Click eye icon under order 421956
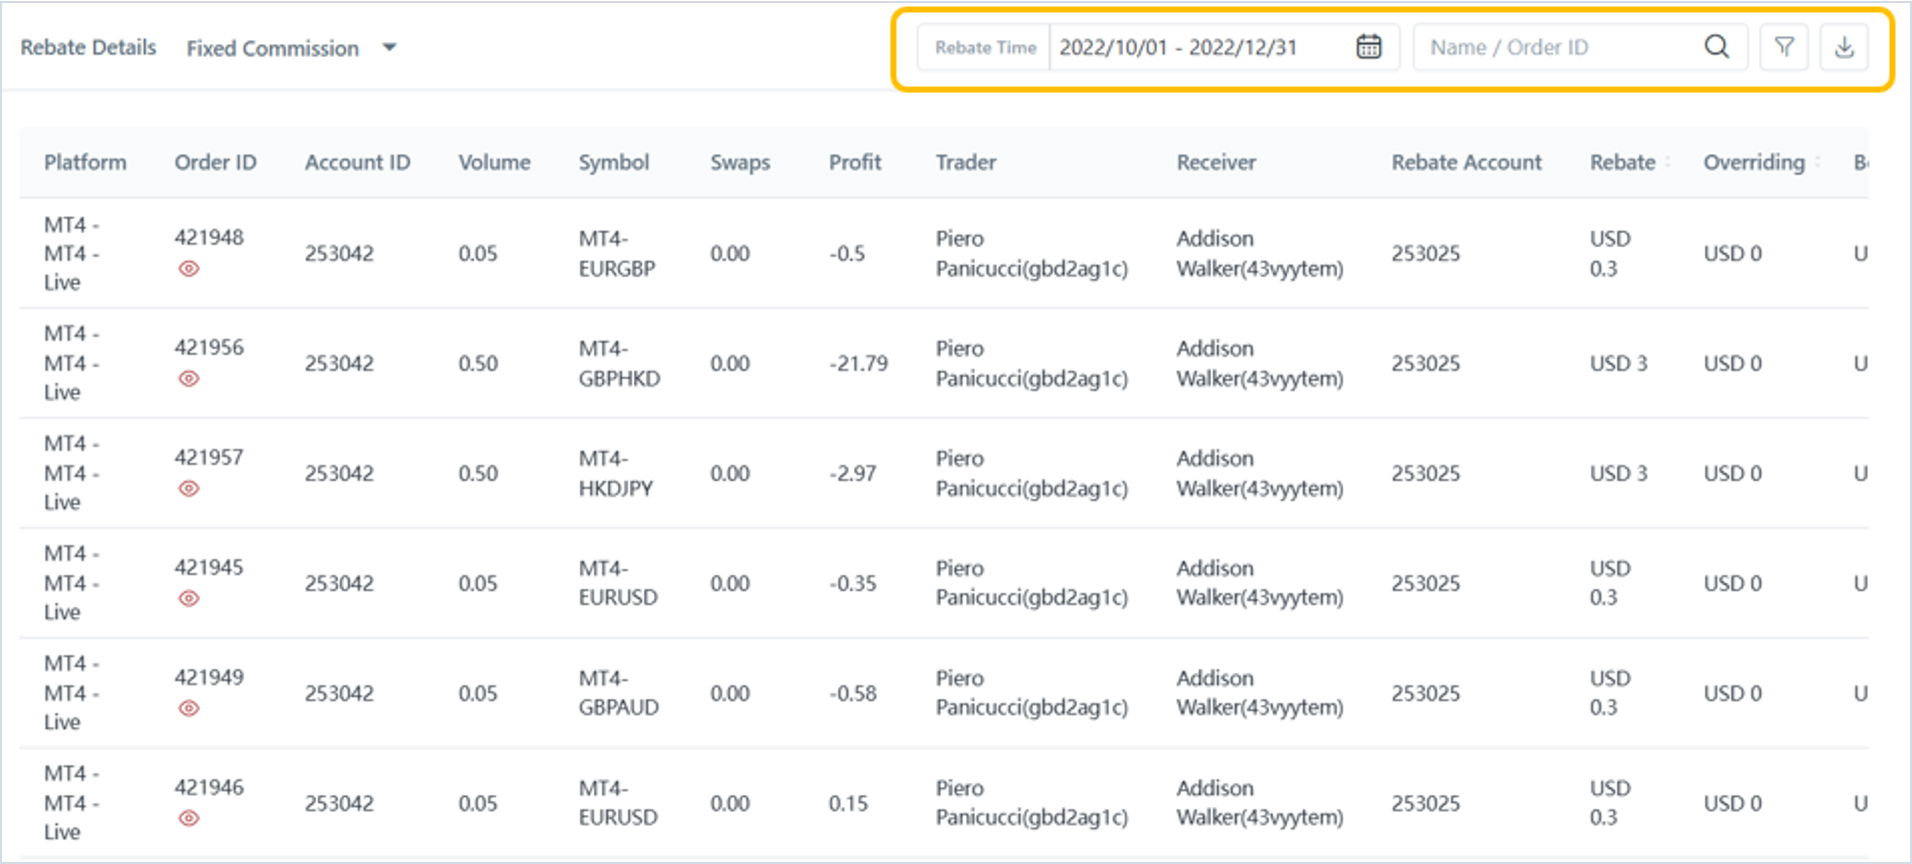Screen dimensions: 1912x864 [189, 379]
